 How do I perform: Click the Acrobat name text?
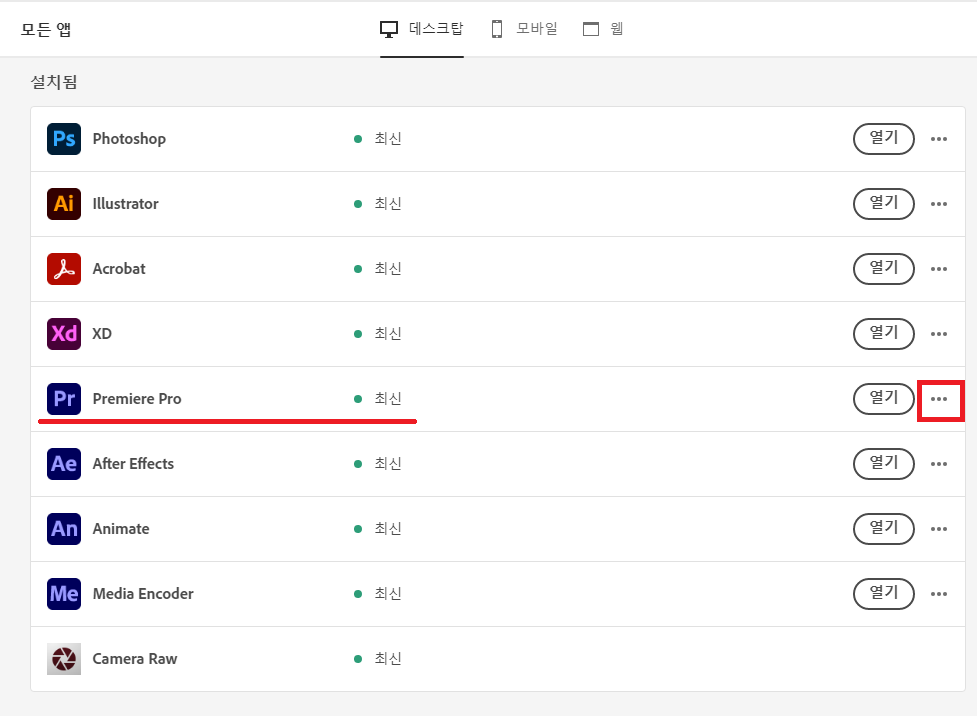[118, 269]
